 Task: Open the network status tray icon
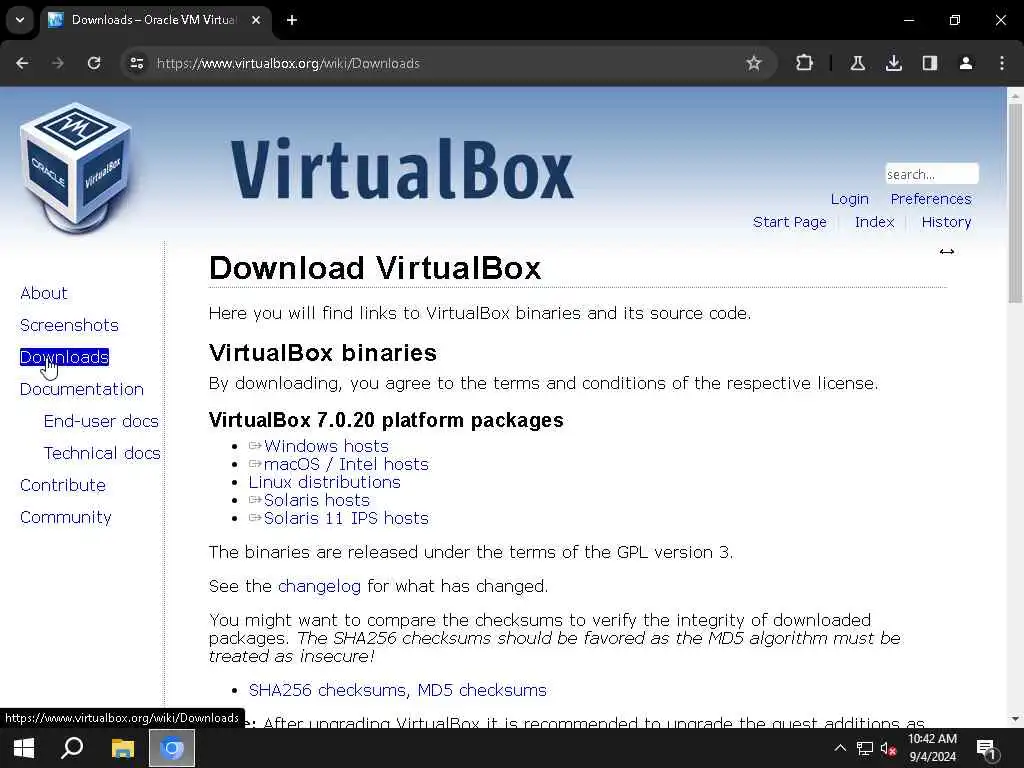pyautogui.click(x=865, y=748)
